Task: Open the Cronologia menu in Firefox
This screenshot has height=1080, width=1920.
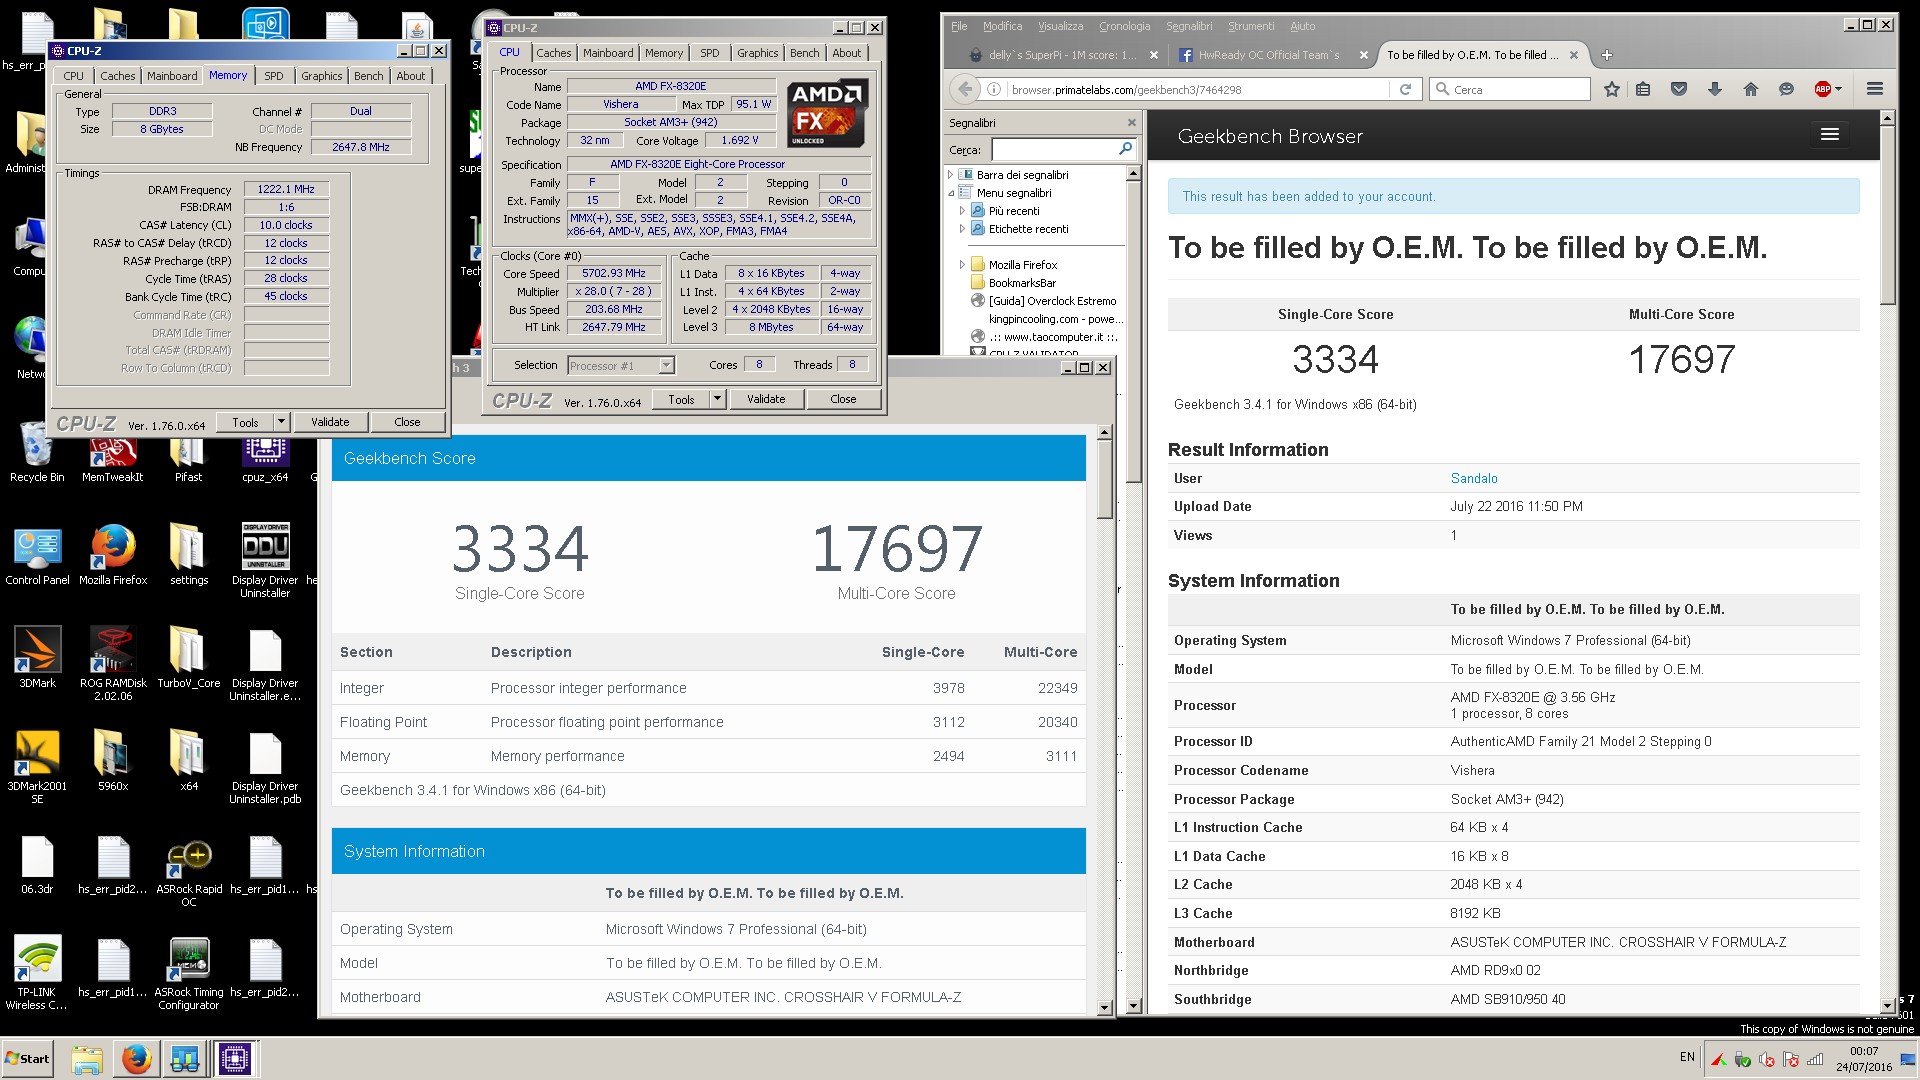Action: 1124,26
